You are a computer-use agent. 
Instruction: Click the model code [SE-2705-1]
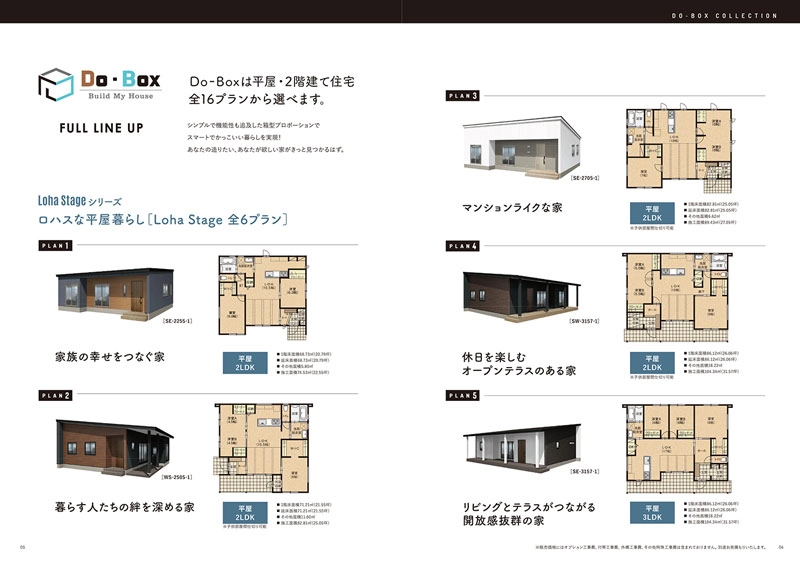coord(585,178)
